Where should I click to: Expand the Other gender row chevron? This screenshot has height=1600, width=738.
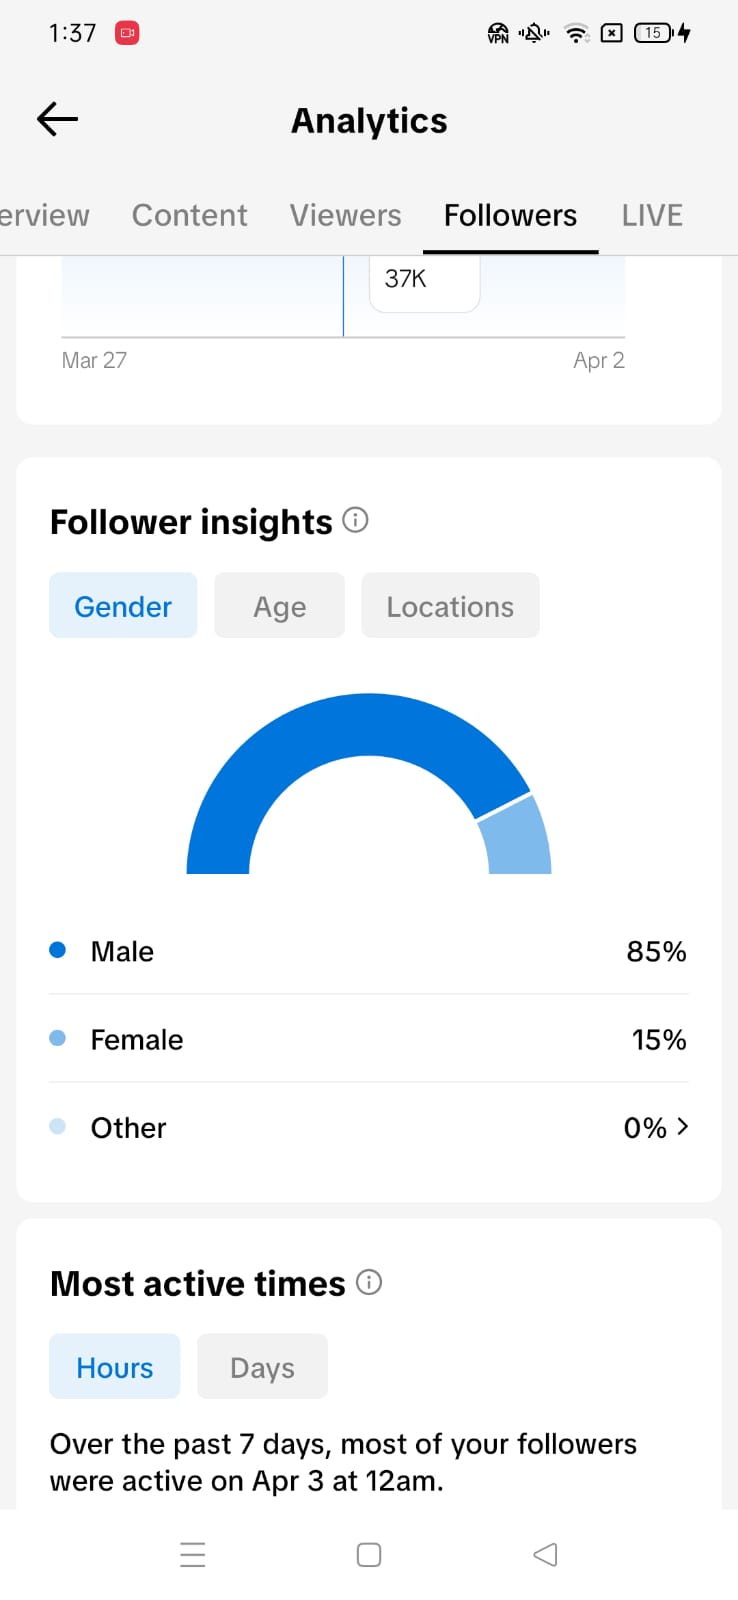click(x=682, y=1127)
